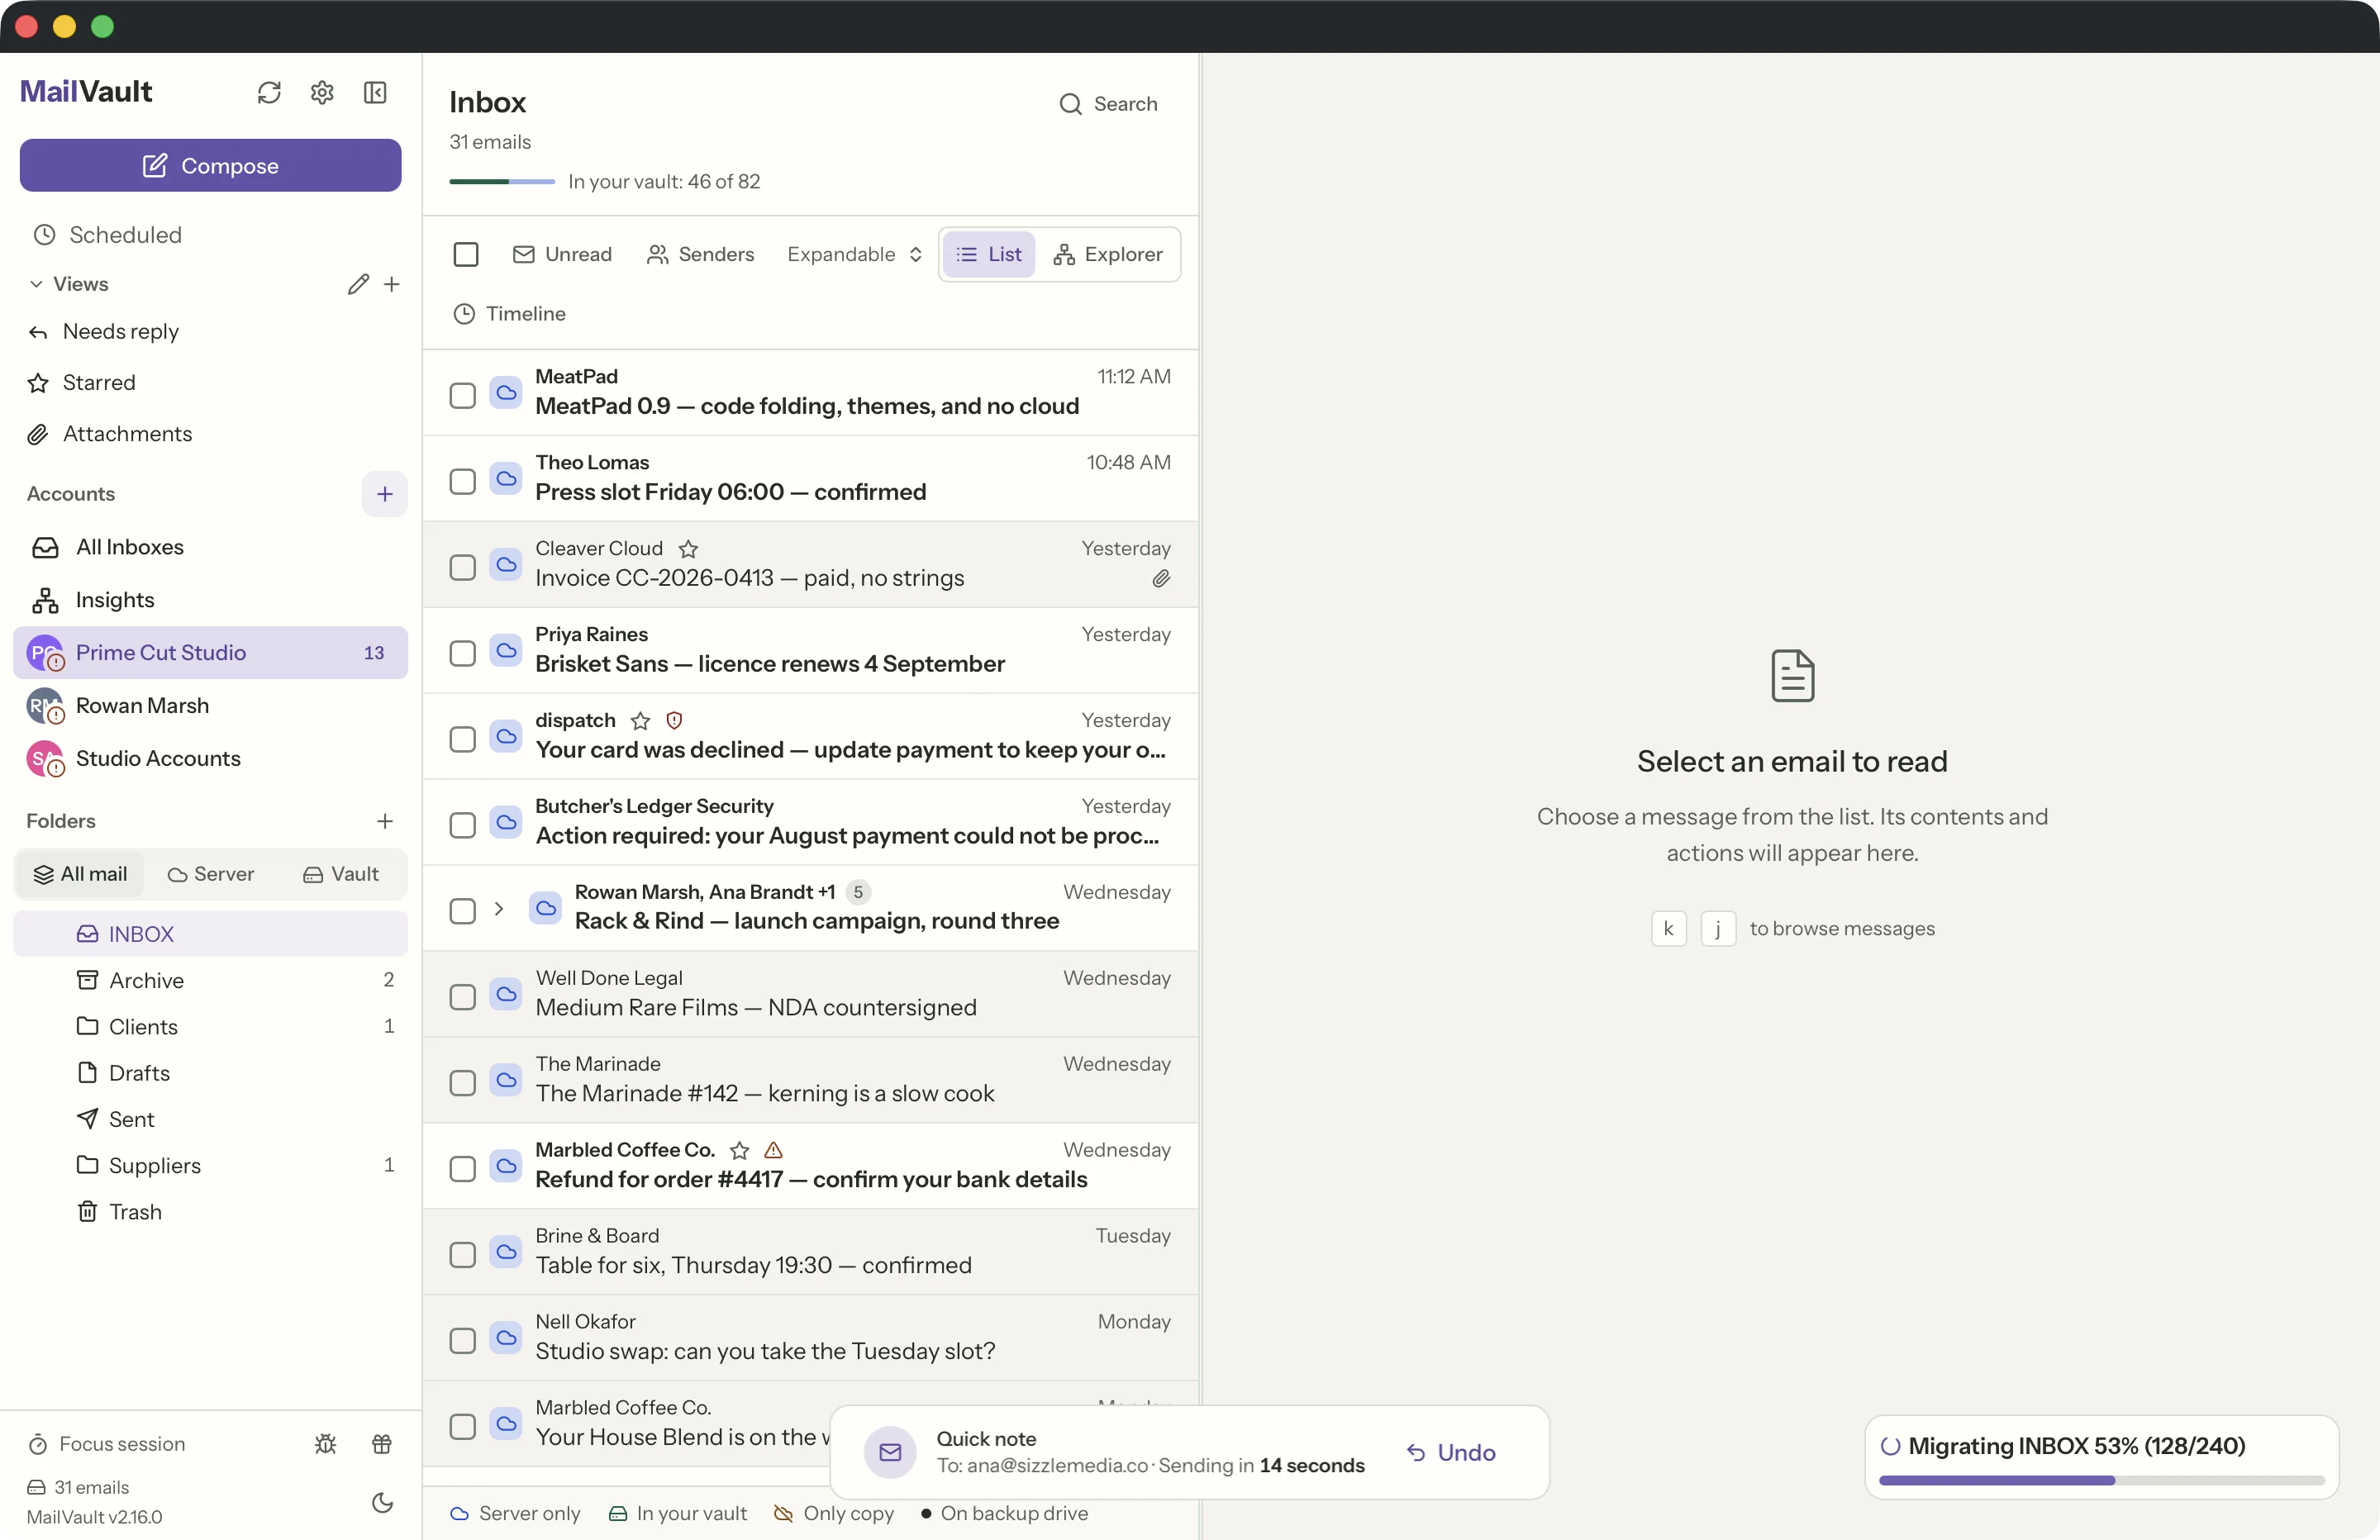Click the Rowan Marsh account avatar
Screen dimensions: 2380x1540
pyautogui.click(x=44, y=706)
